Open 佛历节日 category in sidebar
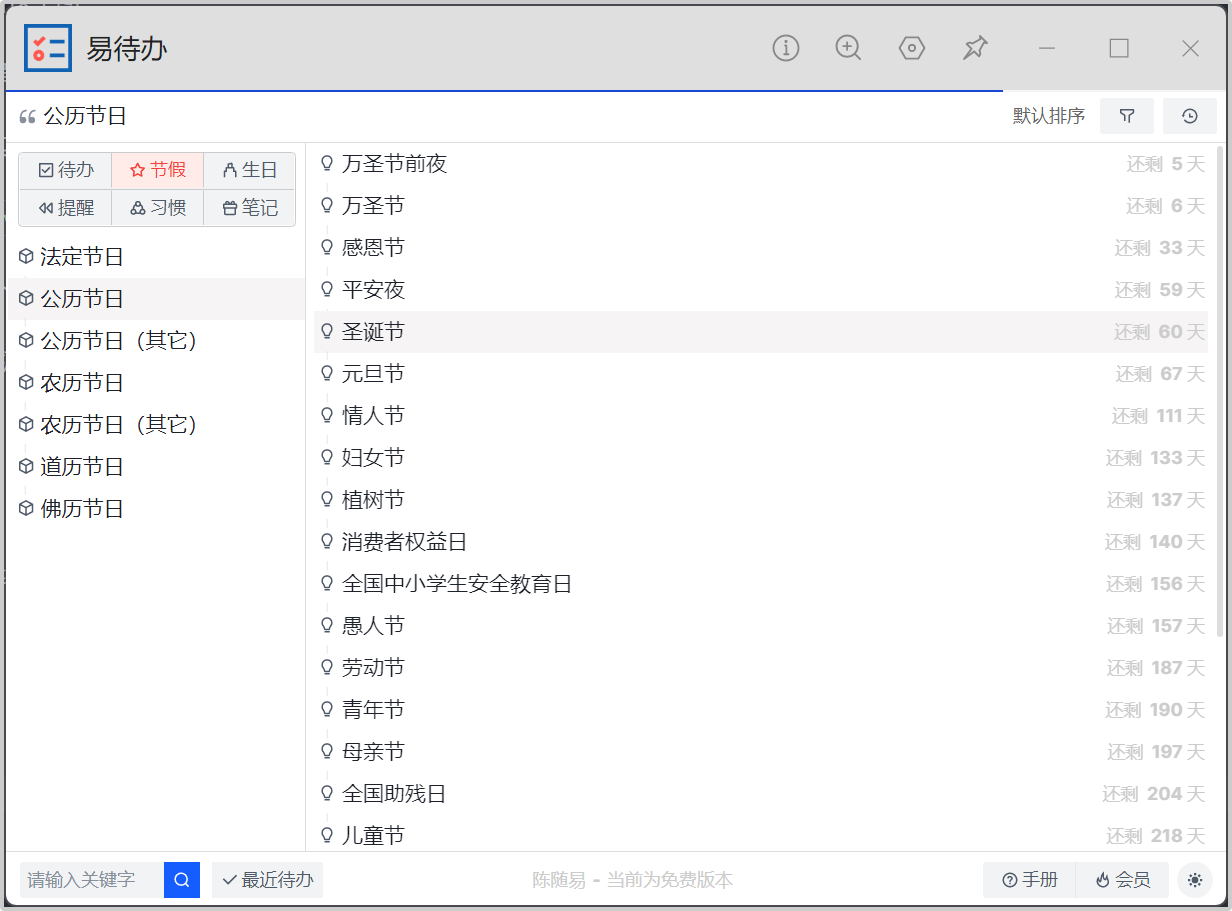The image size is (1232, 911). pos(82,509)
